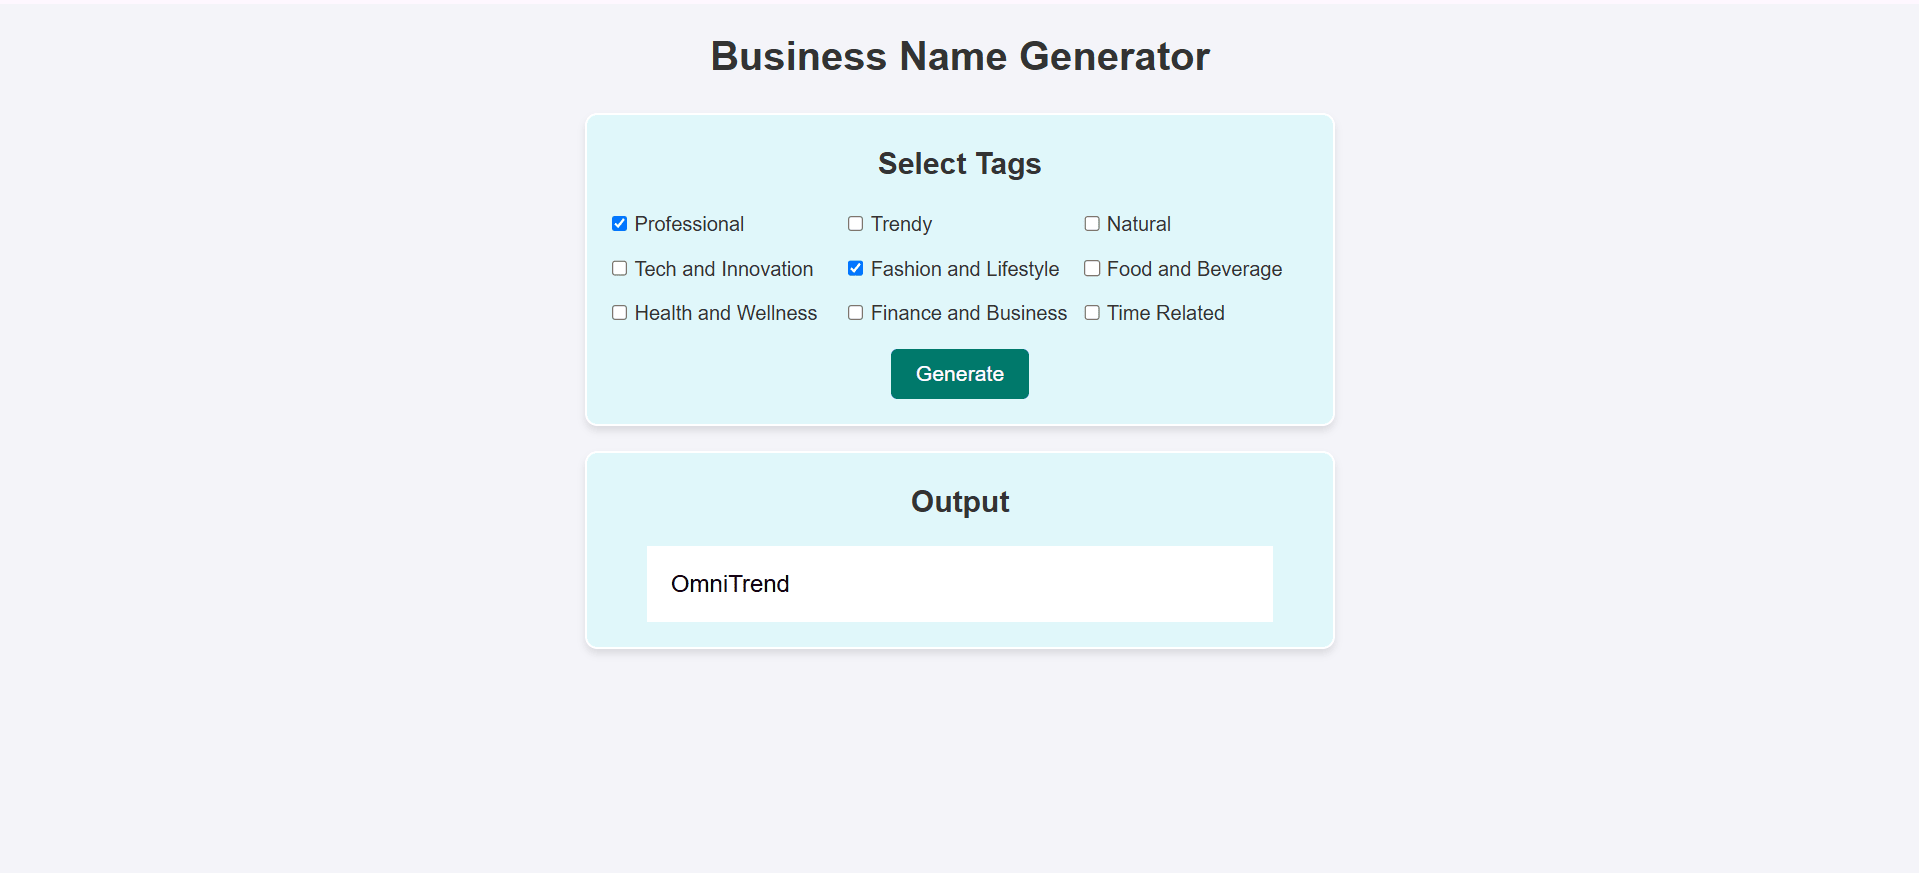Enable Health and Wellness checkbox
1919x873 pixels.
tap(619, 313)
